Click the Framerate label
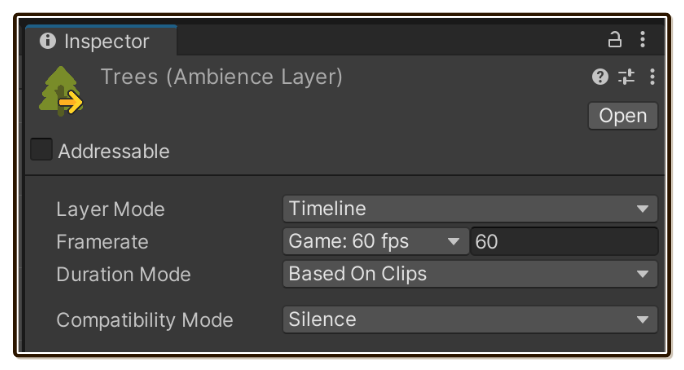684x370 pixels. (103, 242)
